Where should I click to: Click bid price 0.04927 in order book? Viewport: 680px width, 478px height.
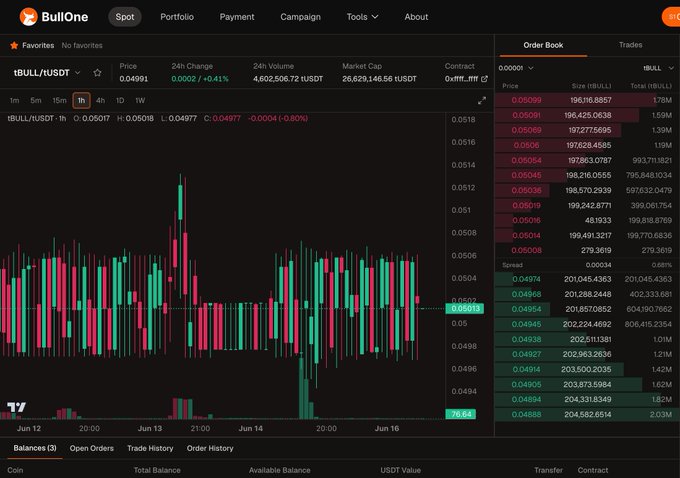pyautogui.click(x=526, y=354)
